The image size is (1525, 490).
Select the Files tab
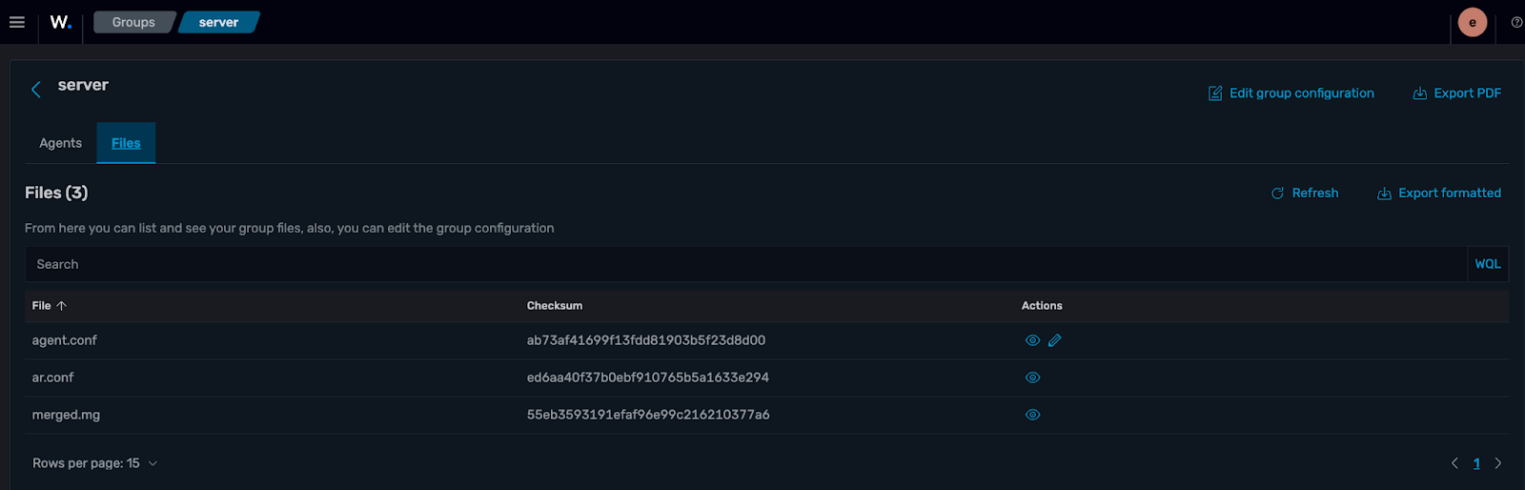tap(126, 143)
